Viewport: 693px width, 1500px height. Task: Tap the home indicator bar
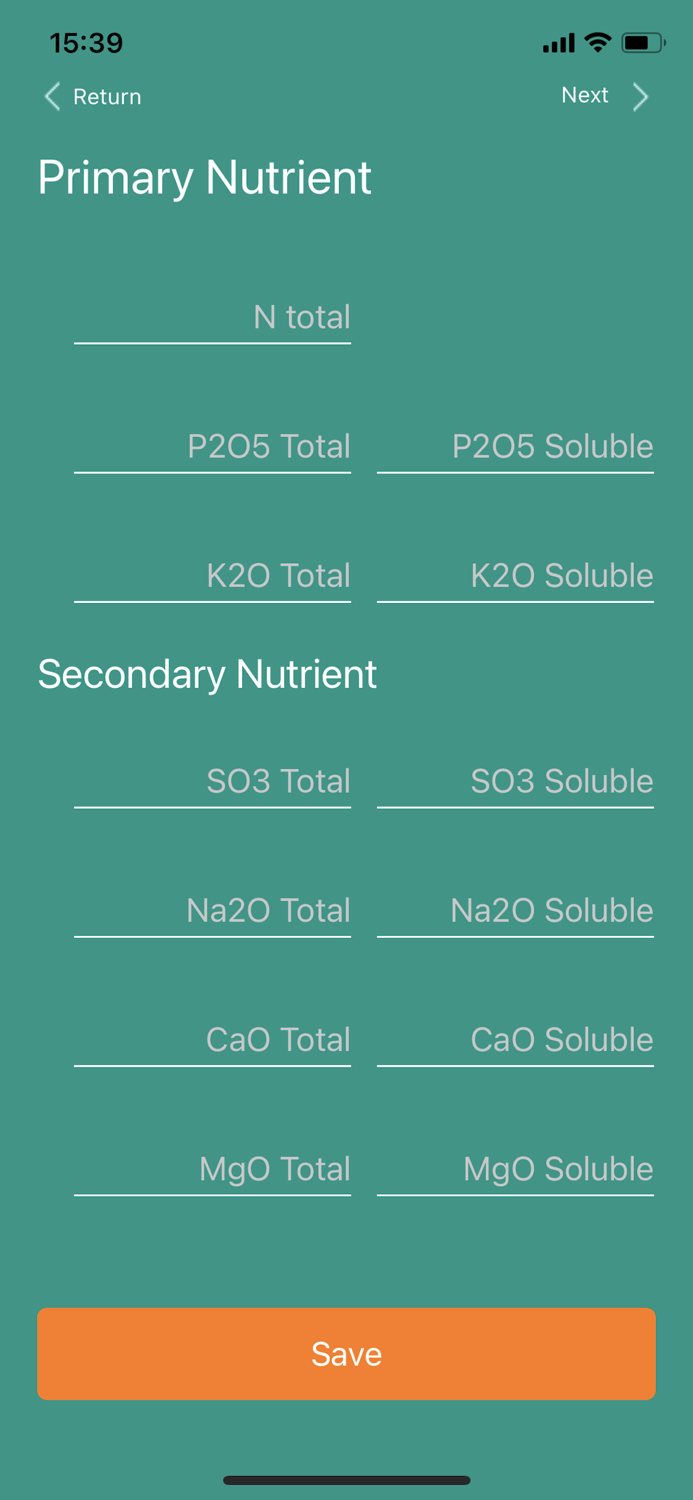pos(346,1480)
